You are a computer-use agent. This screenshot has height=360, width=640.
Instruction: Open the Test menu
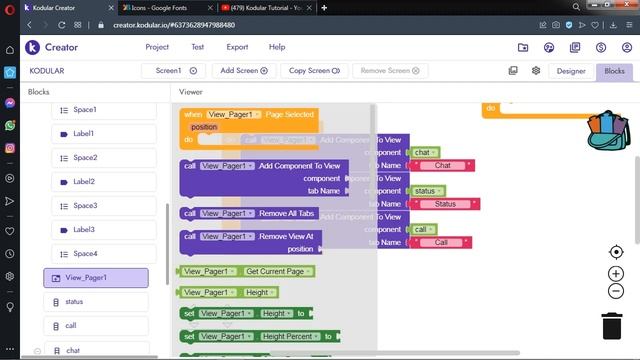click(198, 47)
